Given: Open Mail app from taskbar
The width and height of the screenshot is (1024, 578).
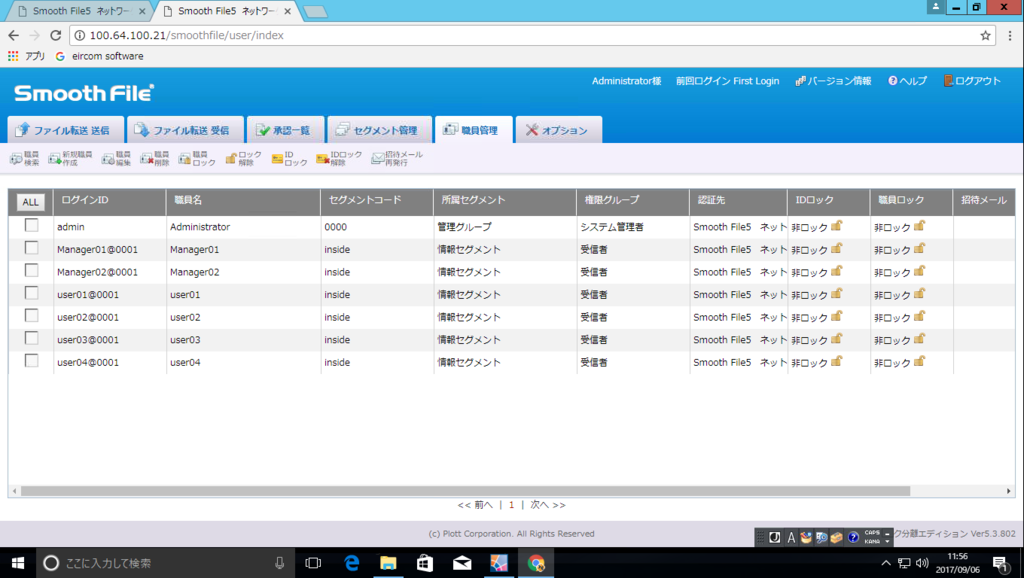Looking at the screenshot, I should (462, 563).
